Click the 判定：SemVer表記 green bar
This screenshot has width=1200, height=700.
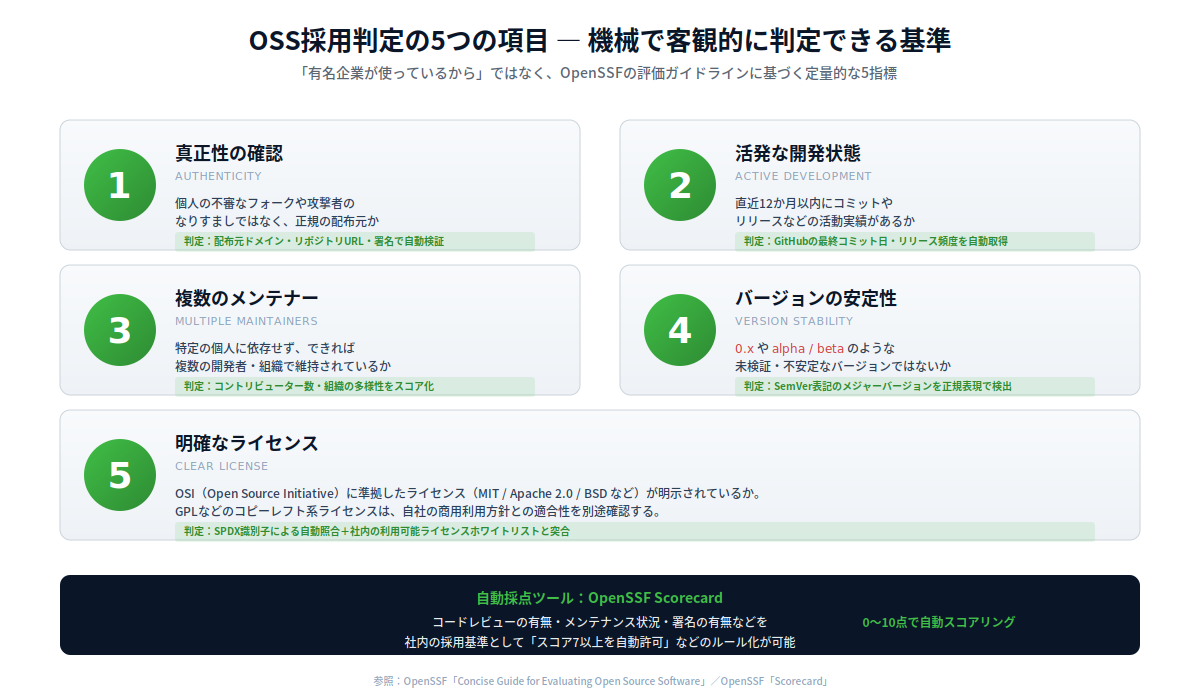click(x=915, y=386)
